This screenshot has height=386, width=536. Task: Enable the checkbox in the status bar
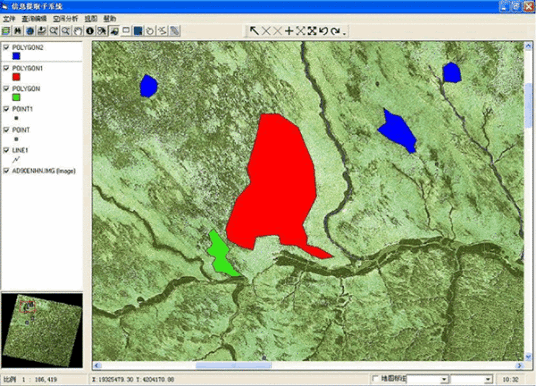tap(375, 378)
